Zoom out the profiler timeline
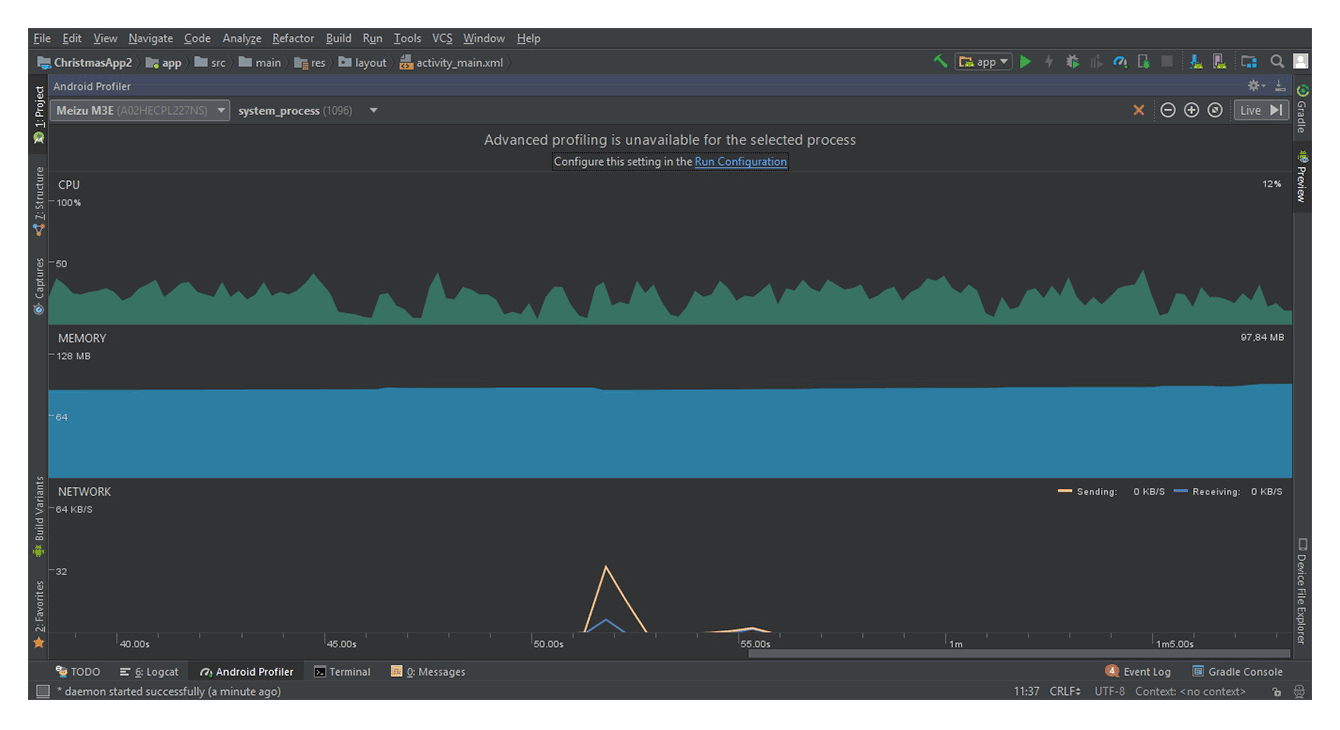The image size is (1340, 730). pos(1167,110)
